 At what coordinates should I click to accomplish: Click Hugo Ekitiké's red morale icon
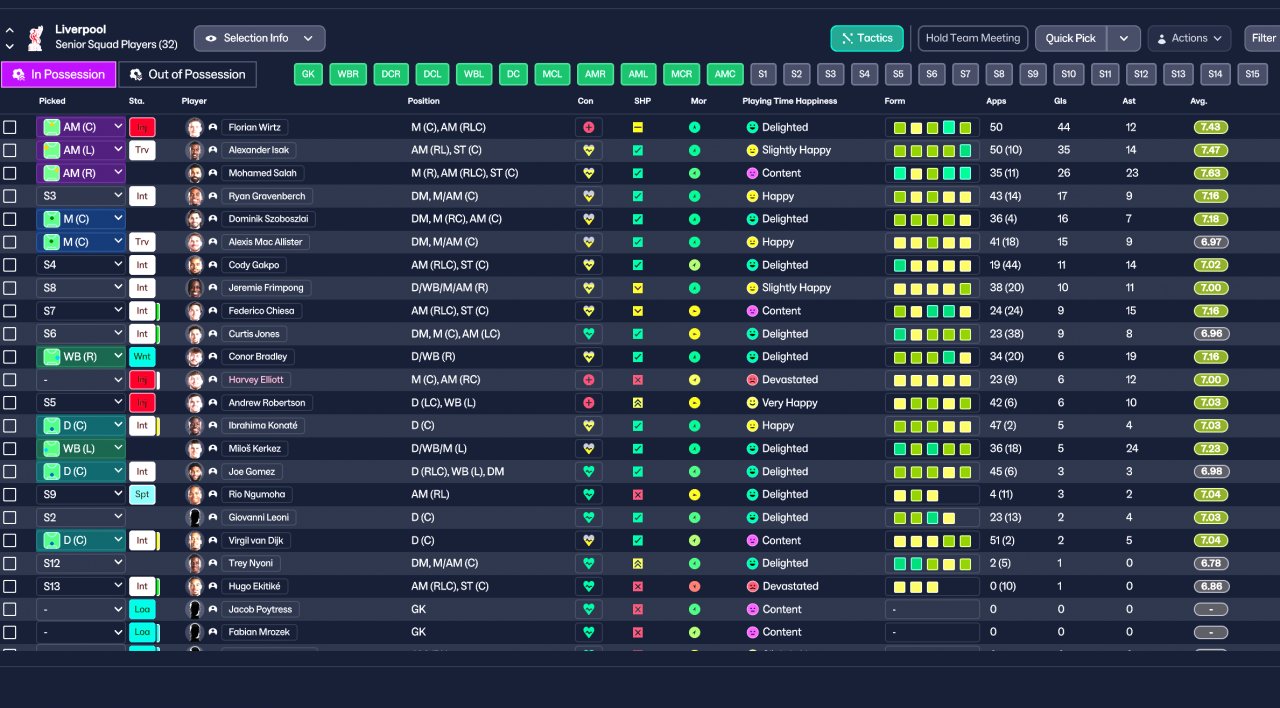[695, 586]
